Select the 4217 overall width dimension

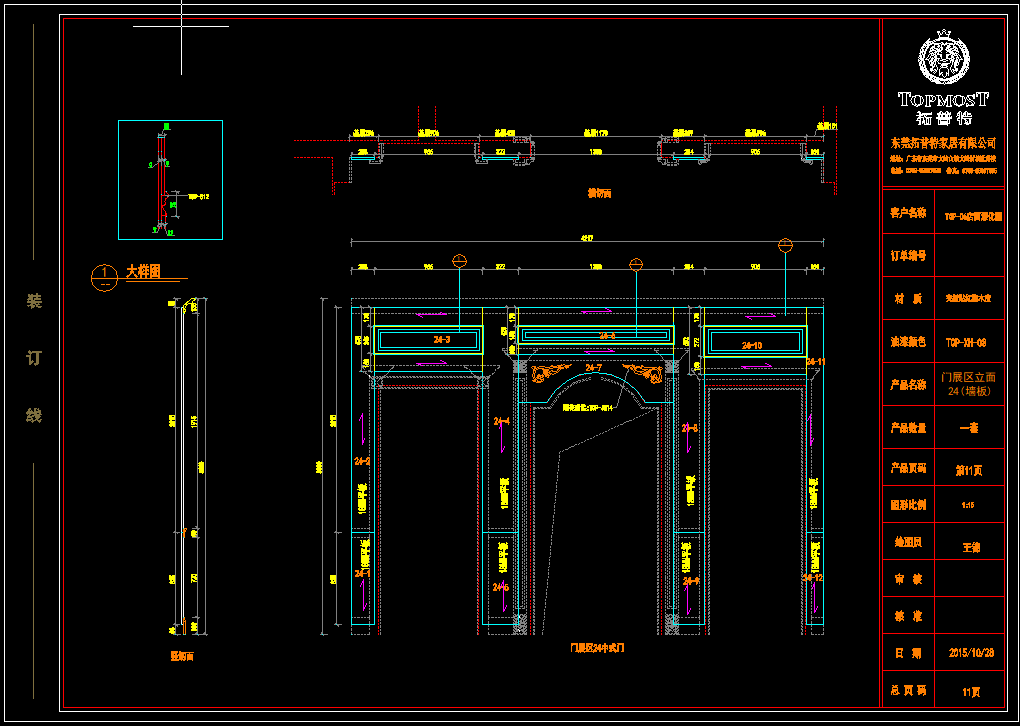[586, 238]
